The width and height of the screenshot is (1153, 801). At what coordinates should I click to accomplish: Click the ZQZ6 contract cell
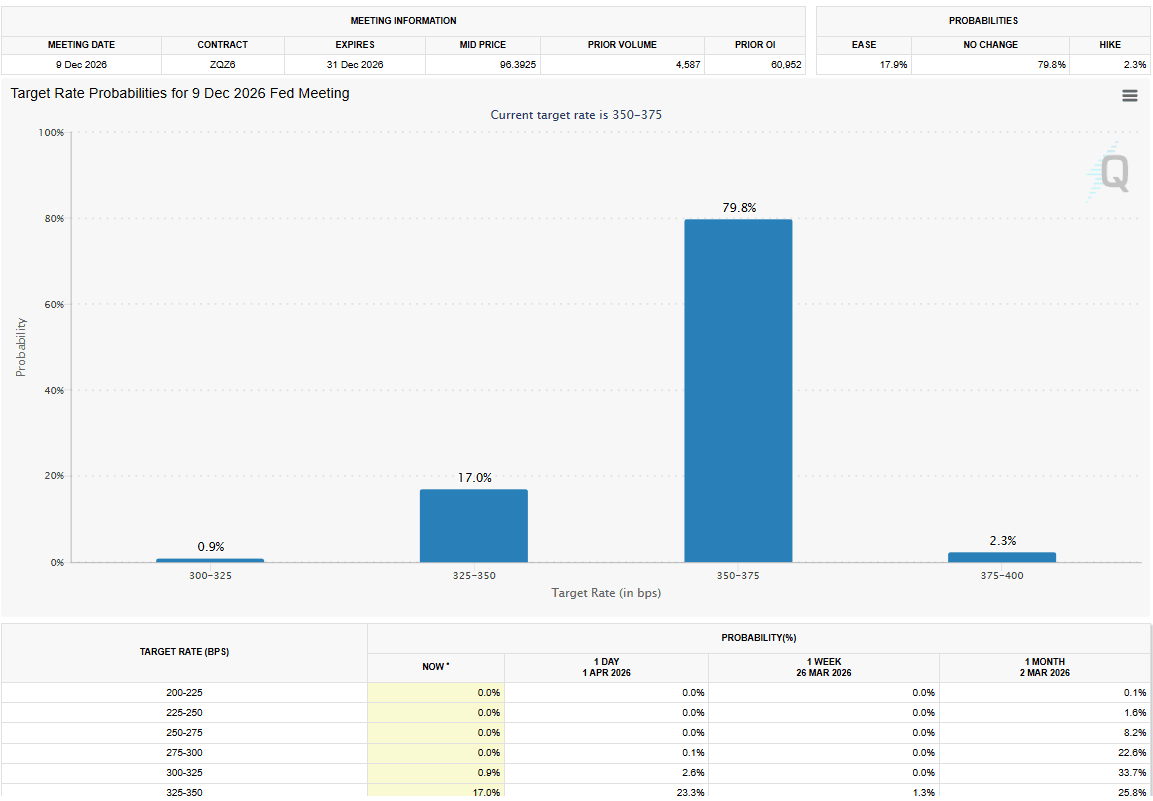(x=222, y=65)
